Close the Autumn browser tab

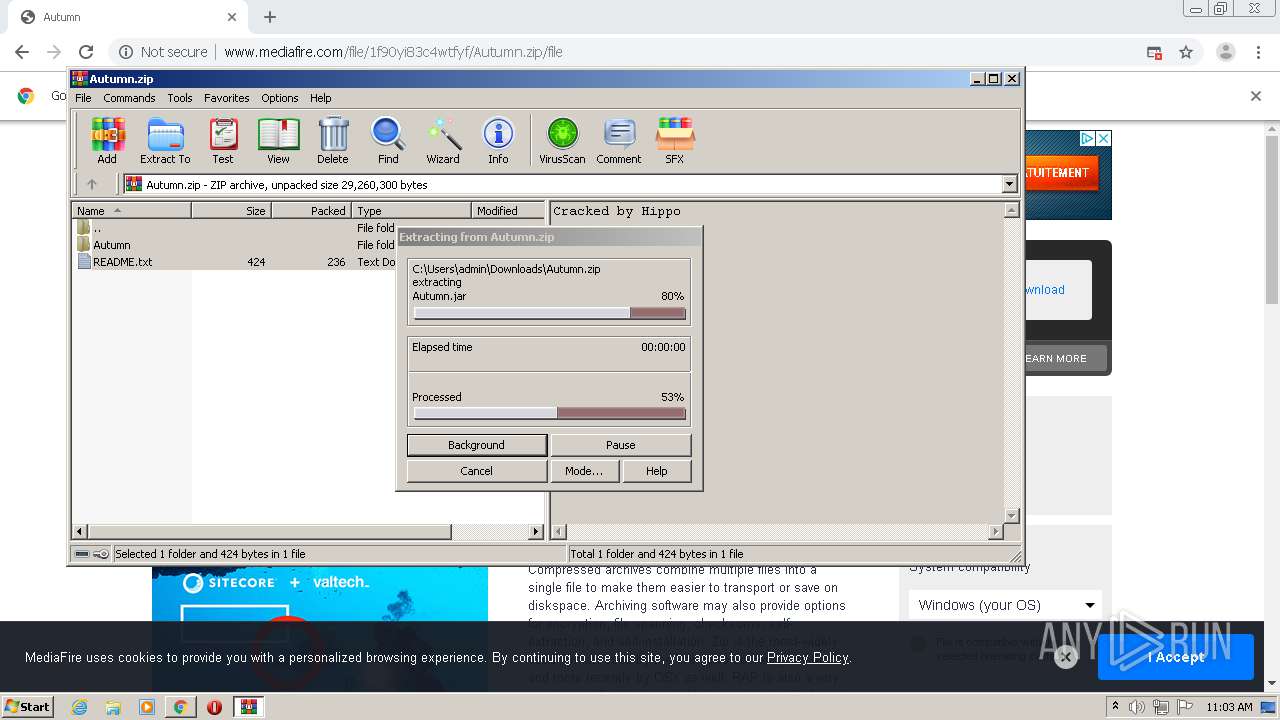click(x=232, y=17)
